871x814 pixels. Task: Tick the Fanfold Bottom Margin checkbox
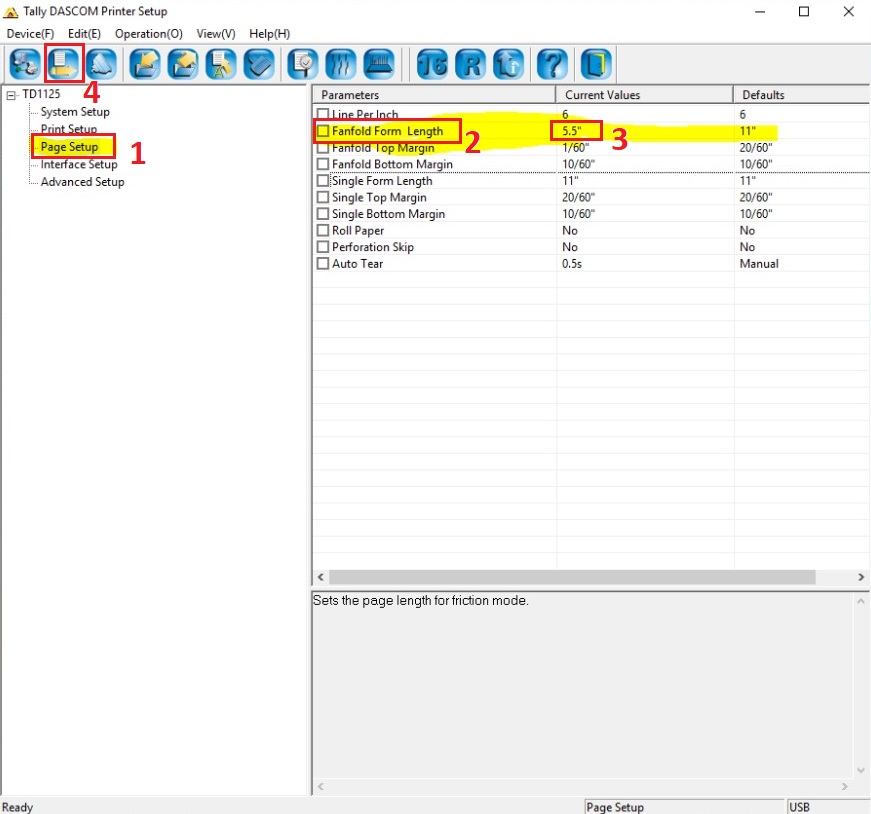click(x=323, y=164)
